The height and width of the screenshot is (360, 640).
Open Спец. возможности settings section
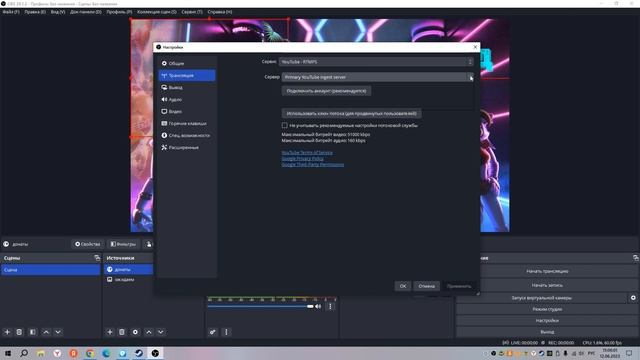pyautogui.click(x=187, y=135)
